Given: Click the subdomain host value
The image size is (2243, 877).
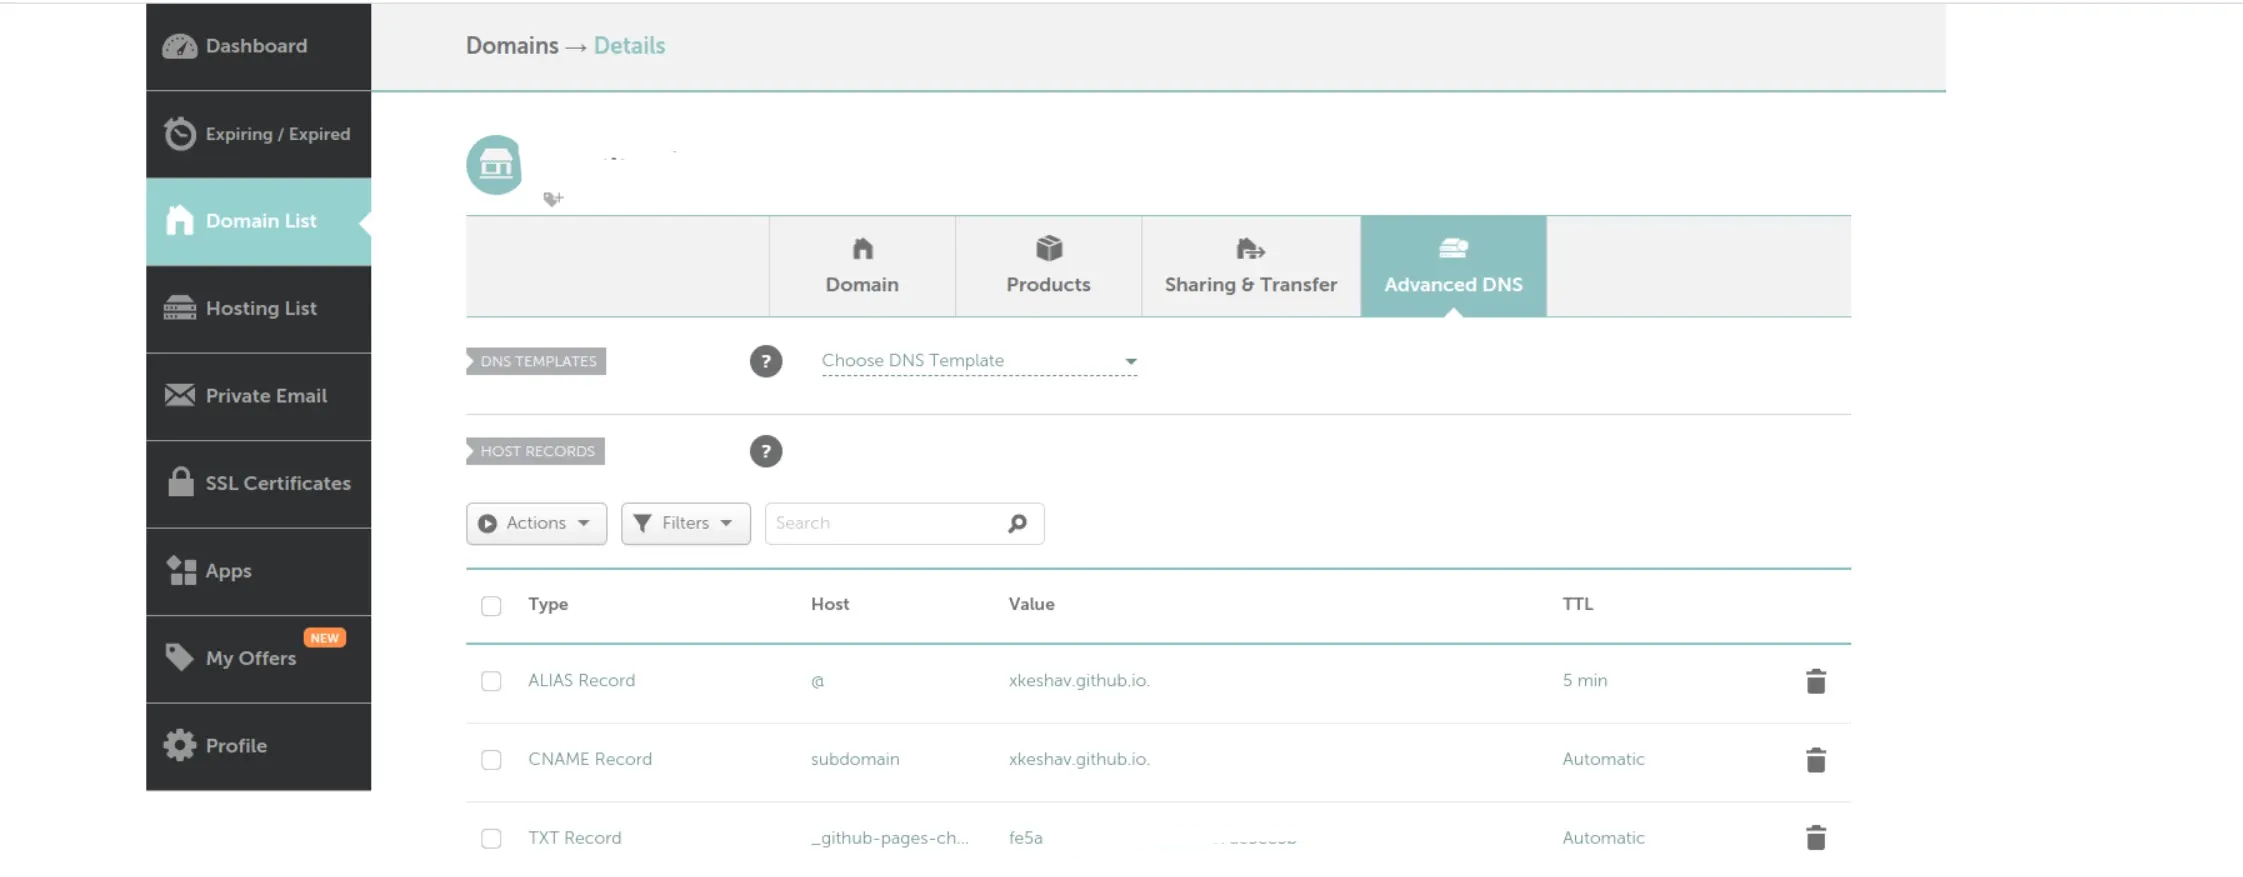Looking at the screenshot, I should tap(855, 759).
